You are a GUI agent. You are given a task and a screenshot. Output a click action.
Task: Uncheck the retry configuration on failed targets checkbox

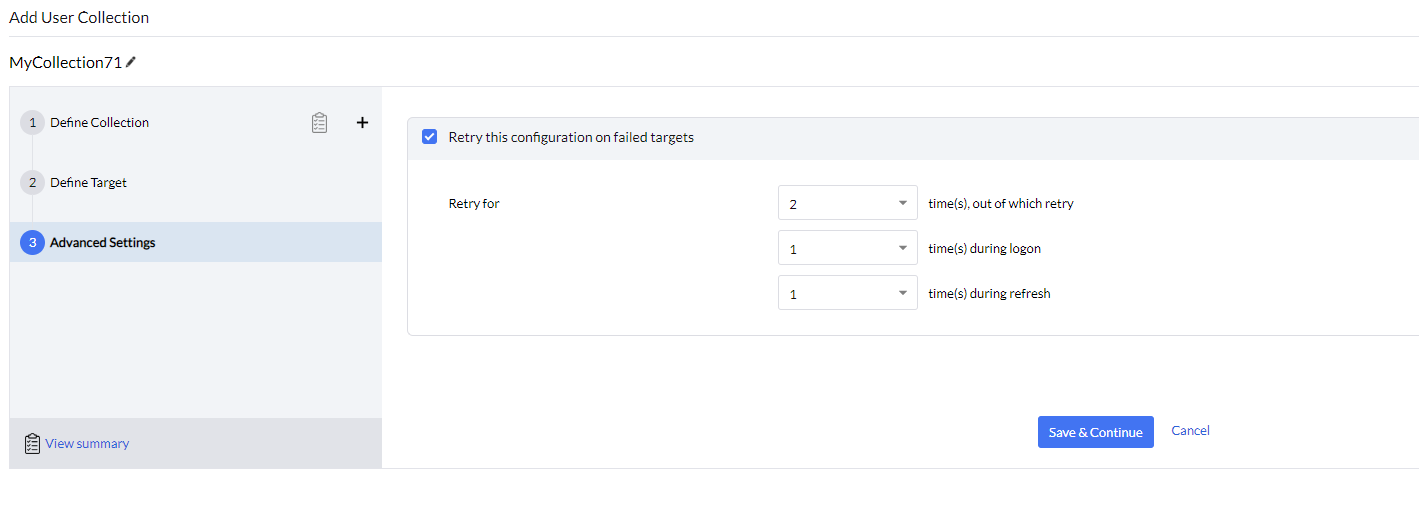point(430,137)
